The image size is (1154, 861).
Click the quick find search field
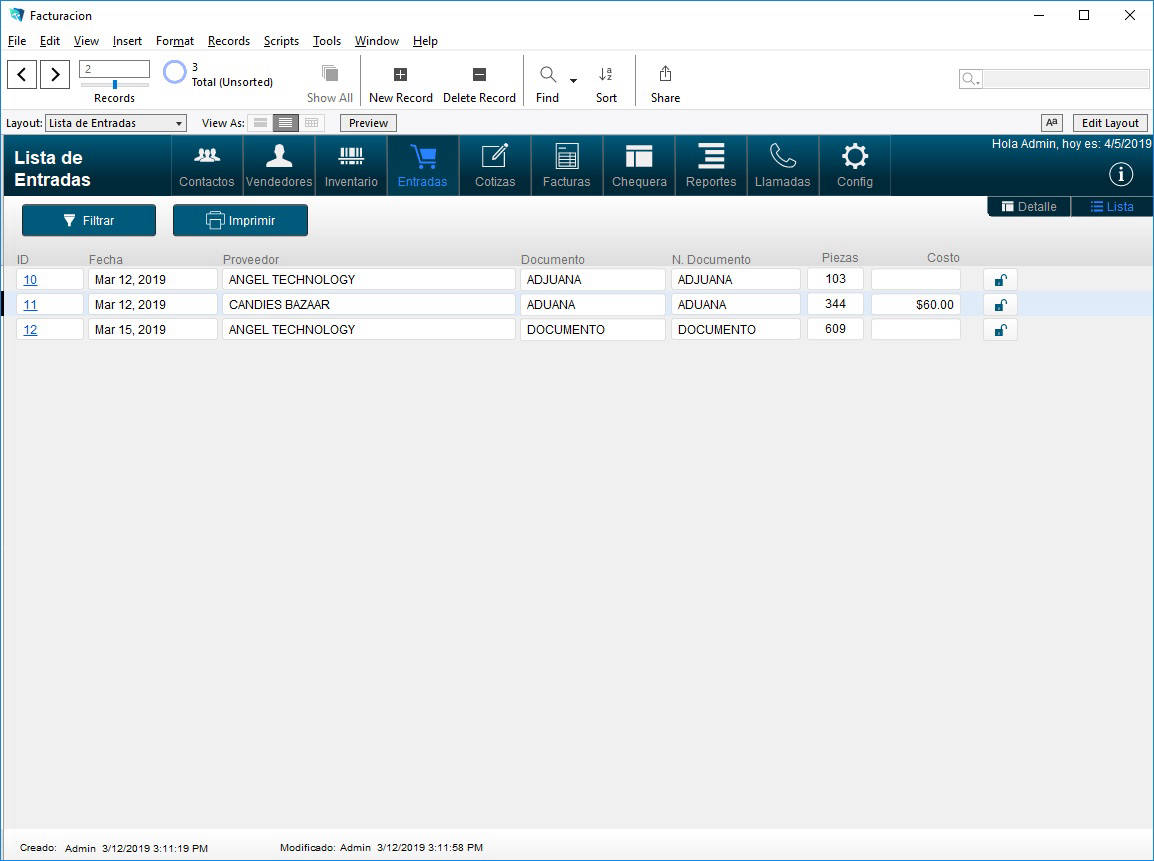pyautogui.click(x=1066, y=79)
